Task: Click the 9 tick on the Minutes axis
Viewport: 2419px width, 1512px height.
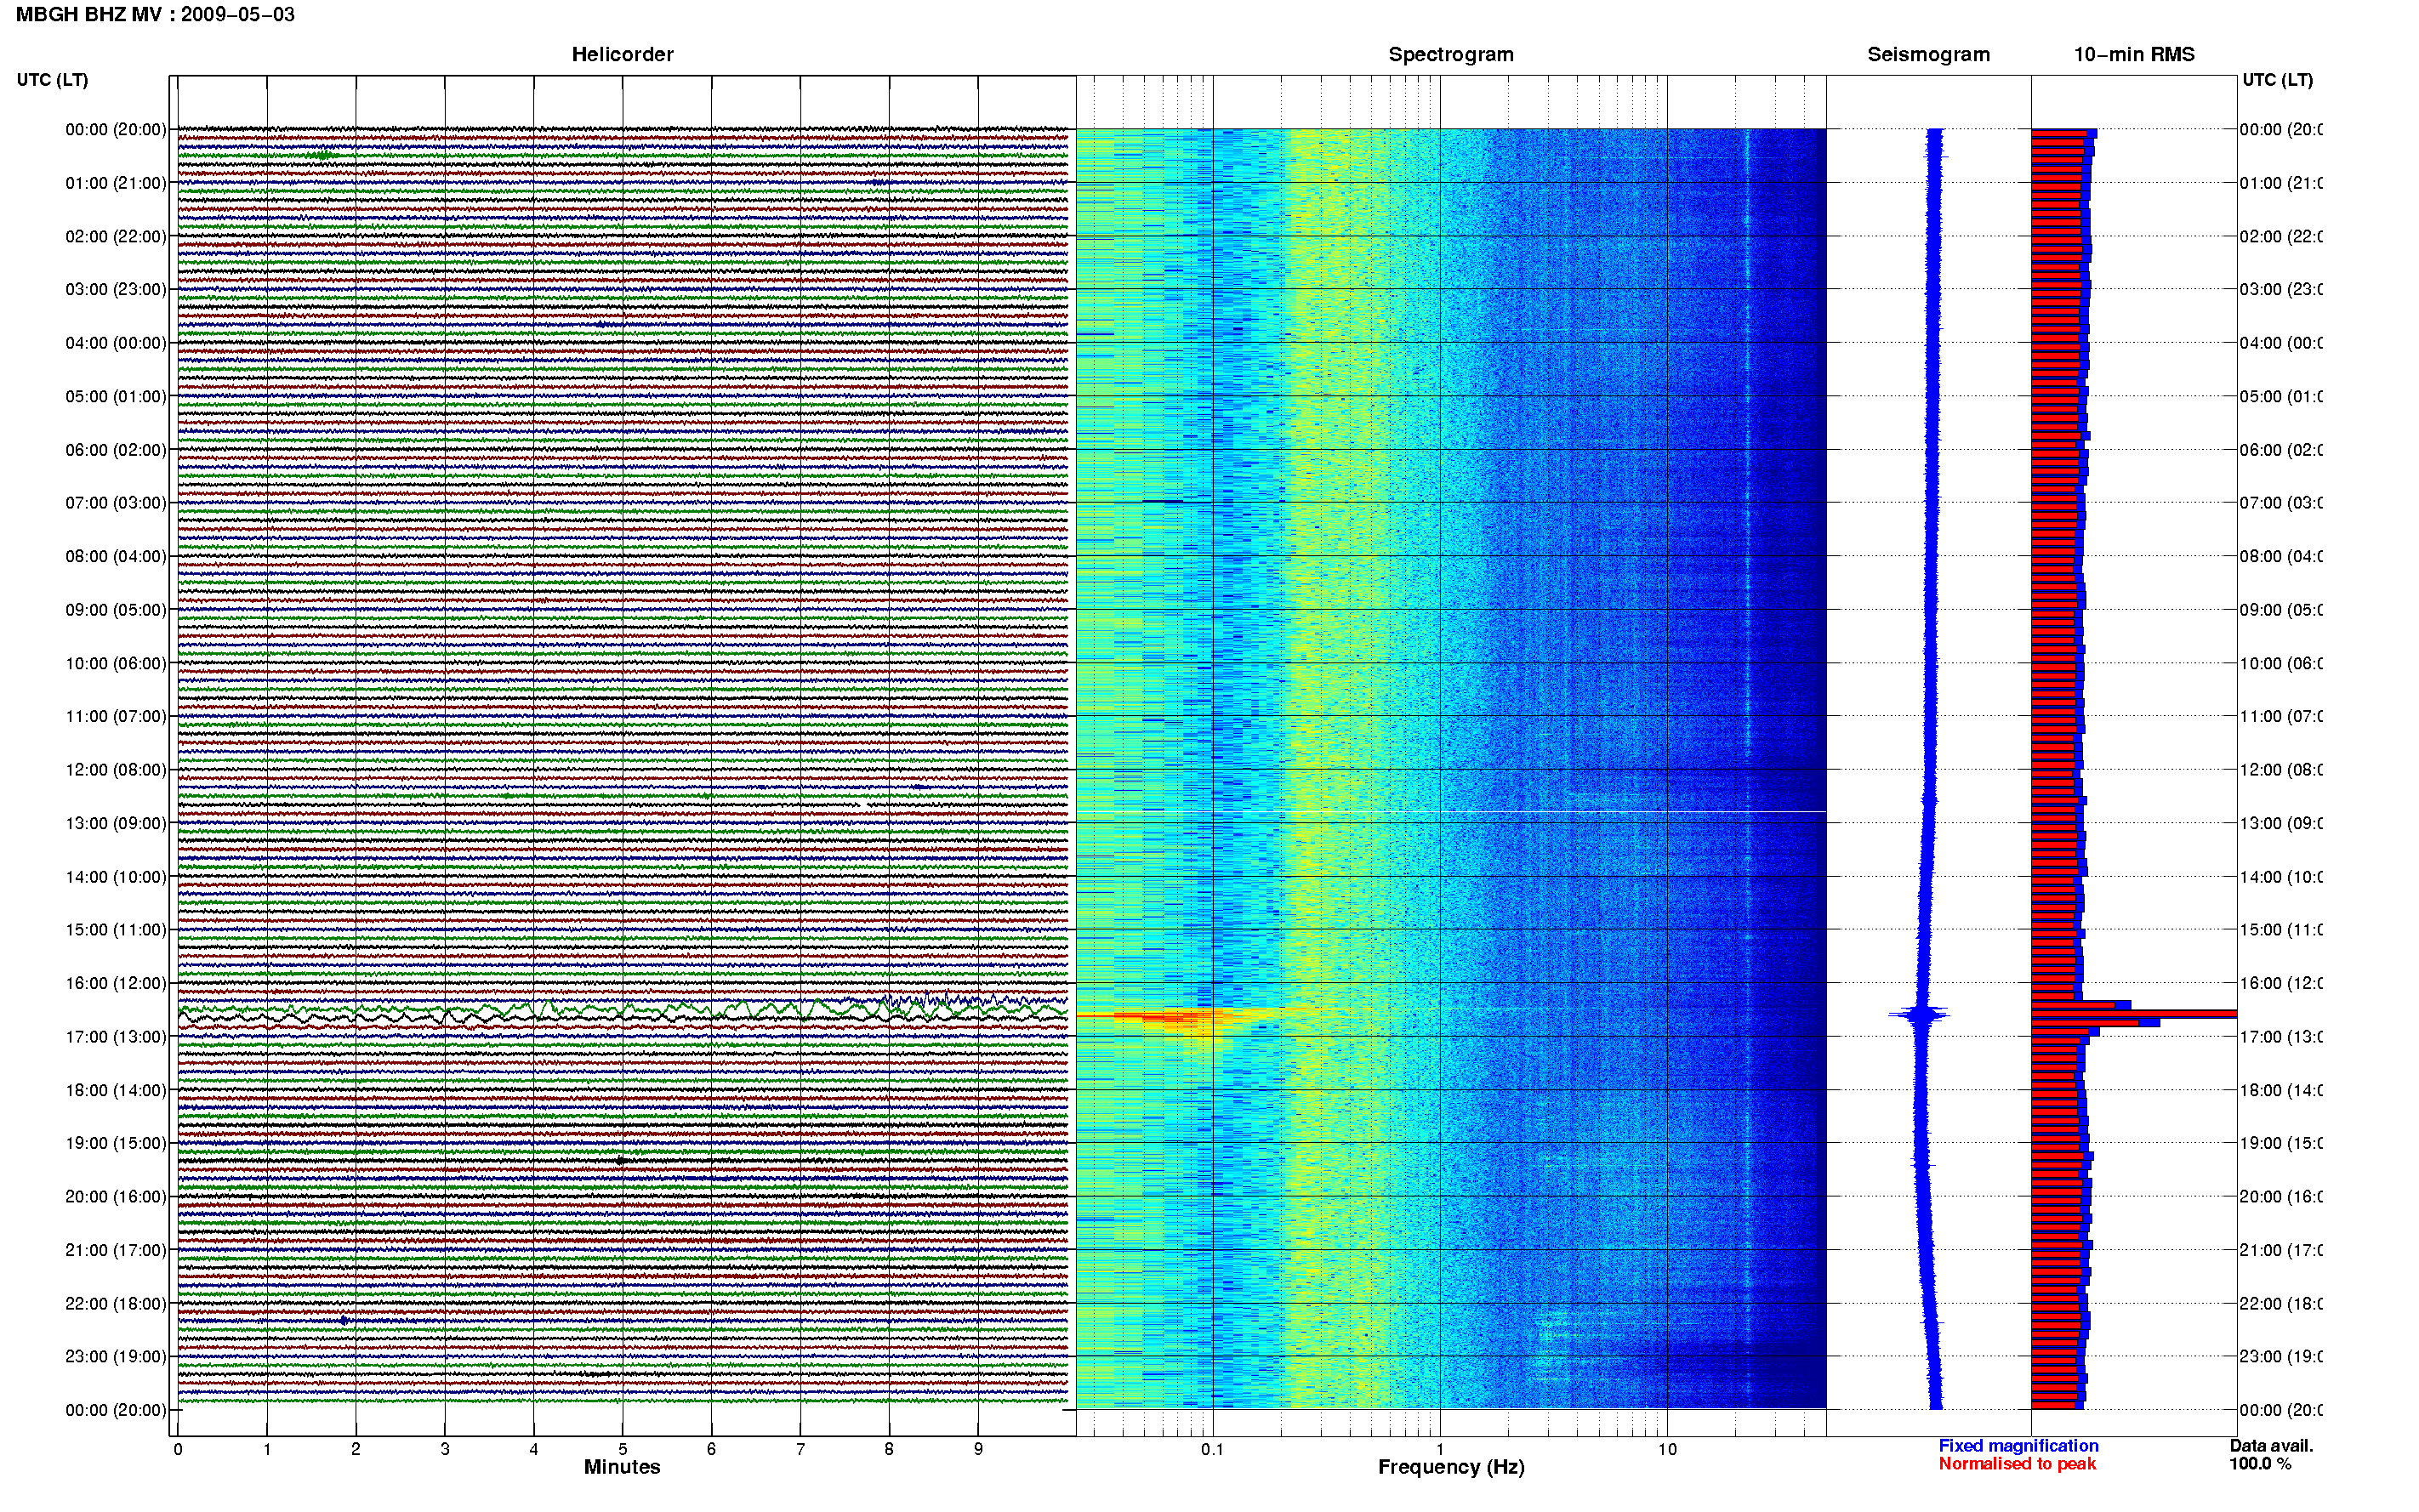Action: click(978, 1449)
